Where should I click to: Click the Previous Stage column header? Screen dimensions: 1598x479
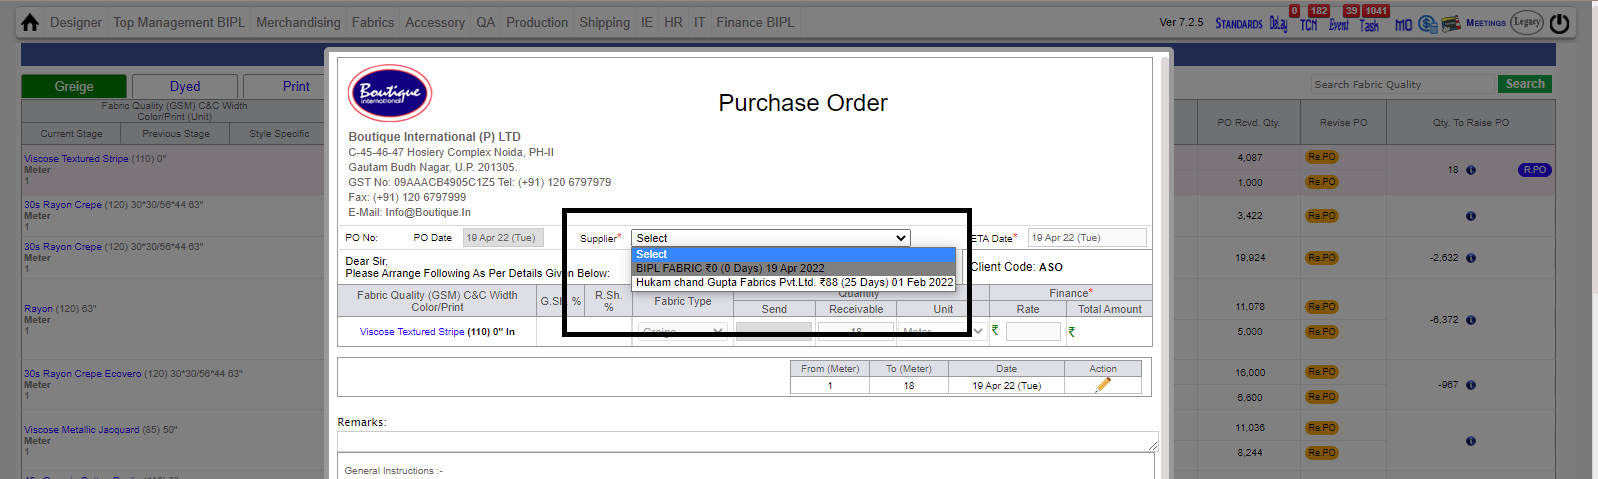coord(176,134)
